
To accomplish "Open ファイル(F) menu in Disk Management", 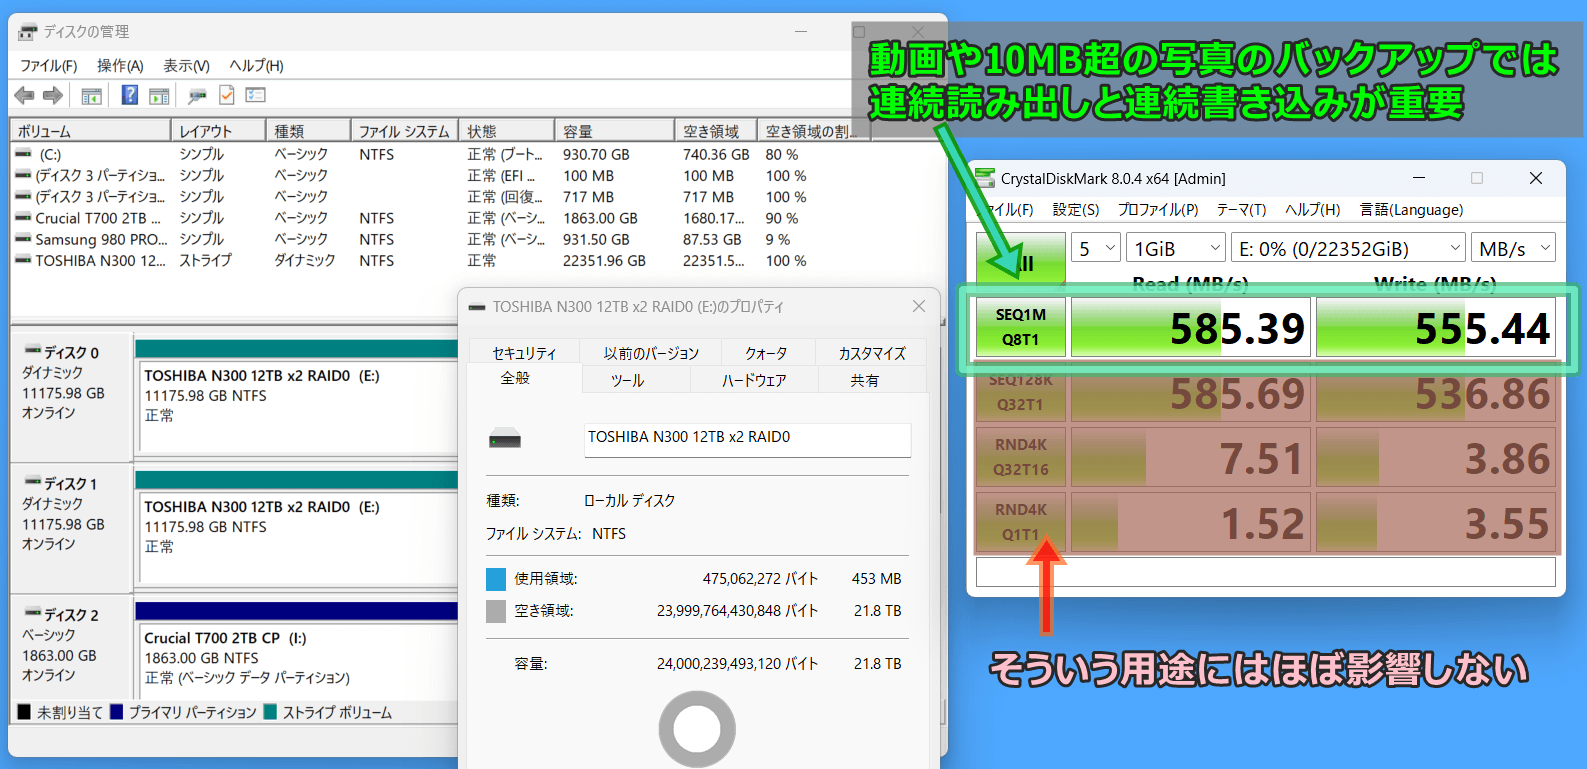I will coord(49,65).
